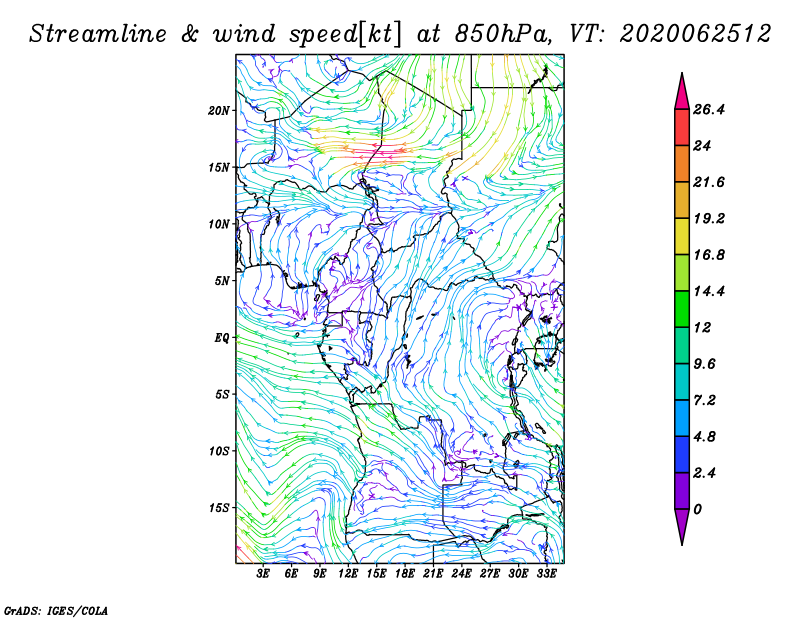This screenshot has height=618, width=800.
Task: Click the red high-speed streamline near 16N
Action: (378, 150)
